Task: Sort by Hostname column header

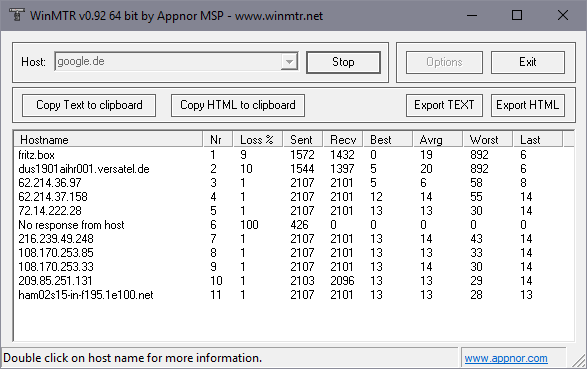Action: tap(109, 140)
